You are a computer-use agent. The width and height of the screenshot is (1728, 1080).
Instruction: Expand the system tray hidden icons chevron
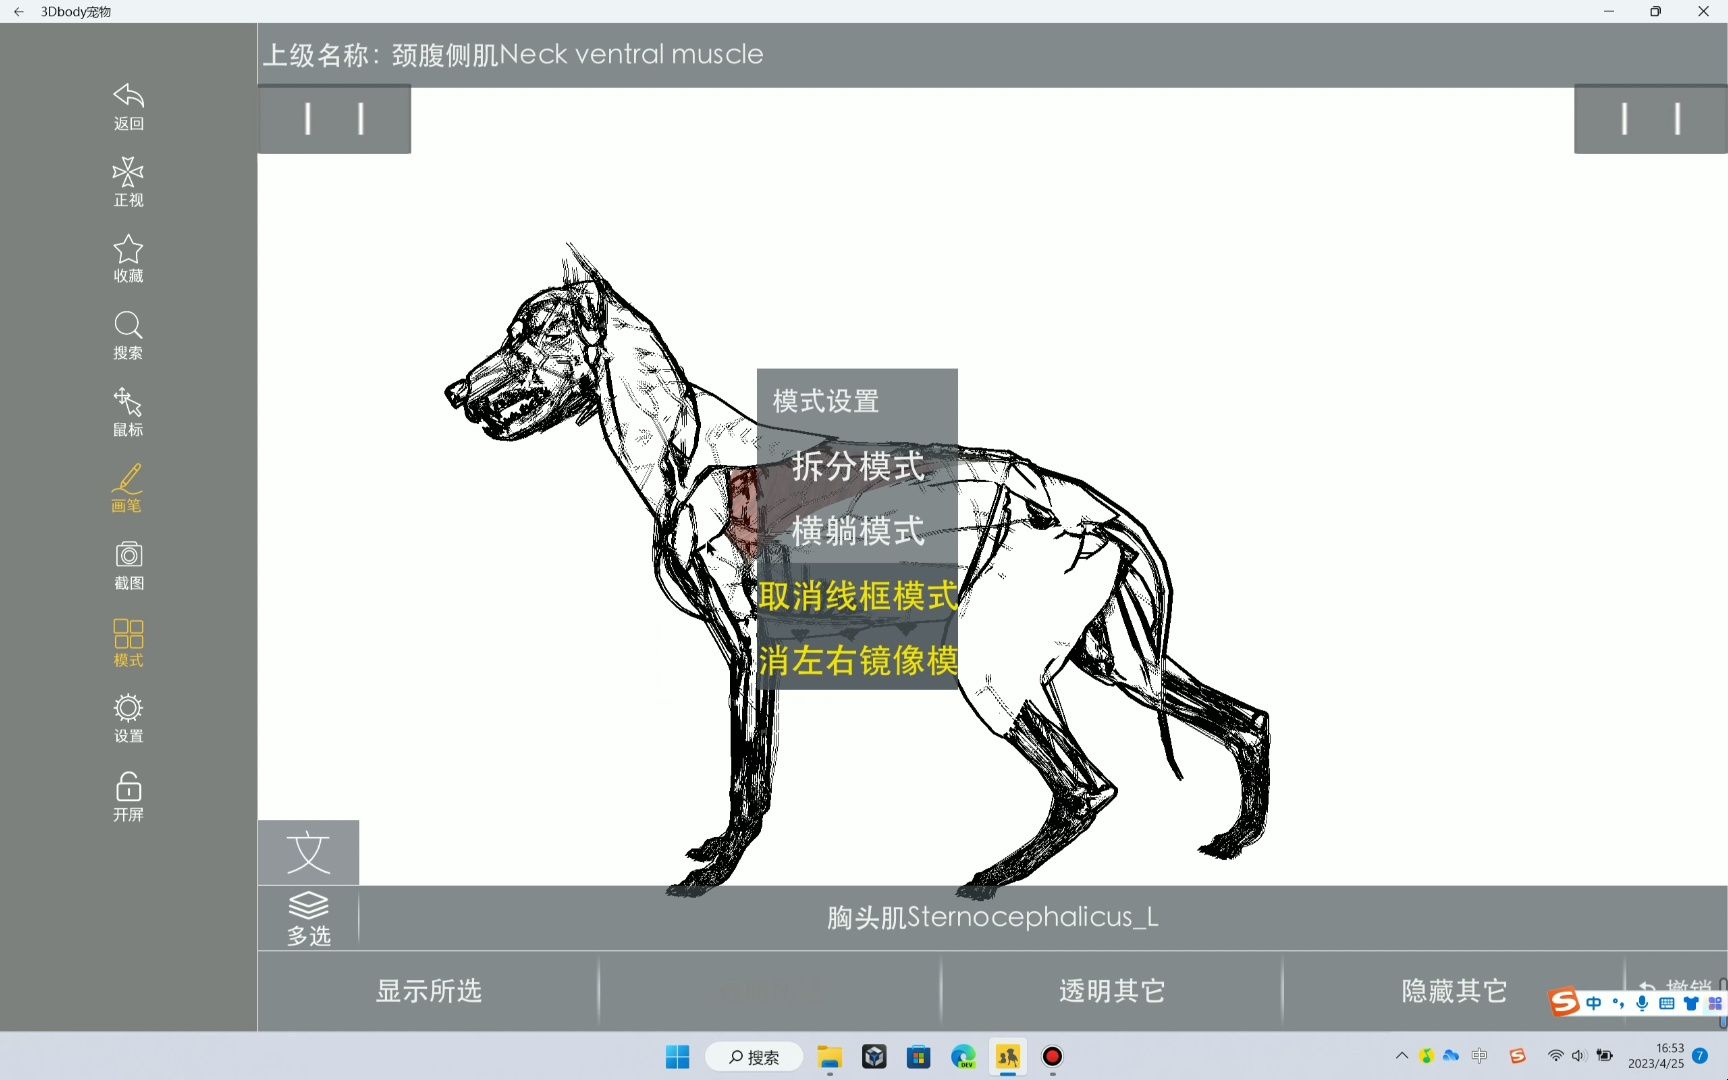point(1401,1056)
